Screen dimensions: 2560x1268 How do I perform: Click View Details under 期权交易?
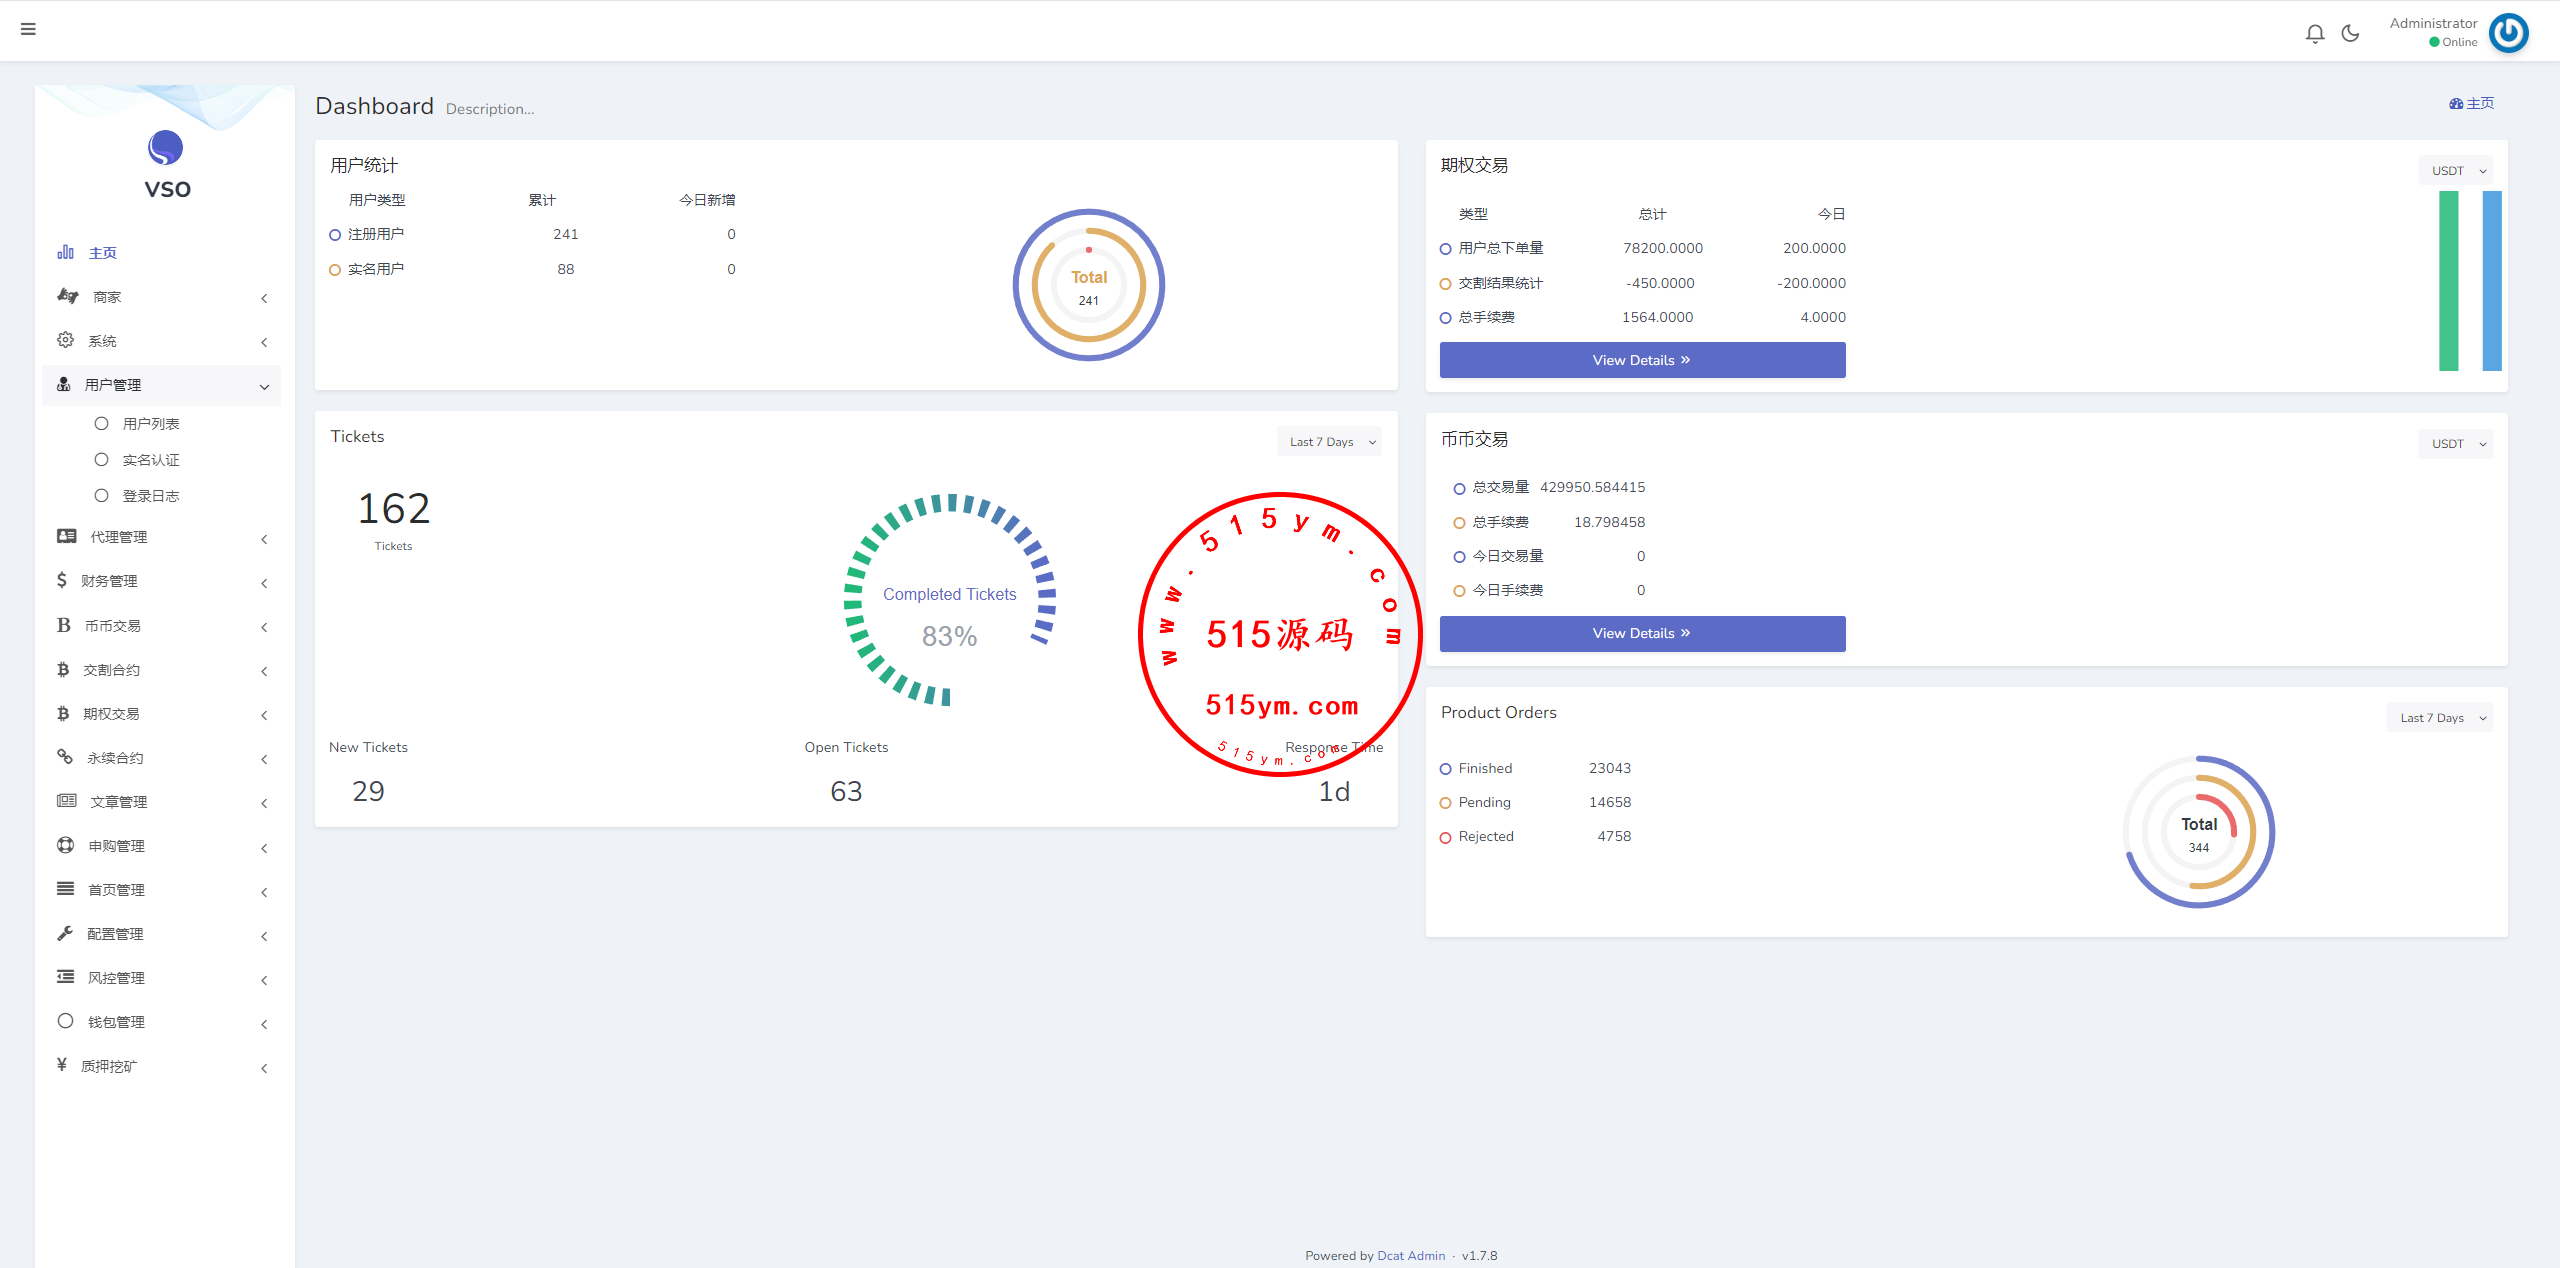[x=1642, y=360]
